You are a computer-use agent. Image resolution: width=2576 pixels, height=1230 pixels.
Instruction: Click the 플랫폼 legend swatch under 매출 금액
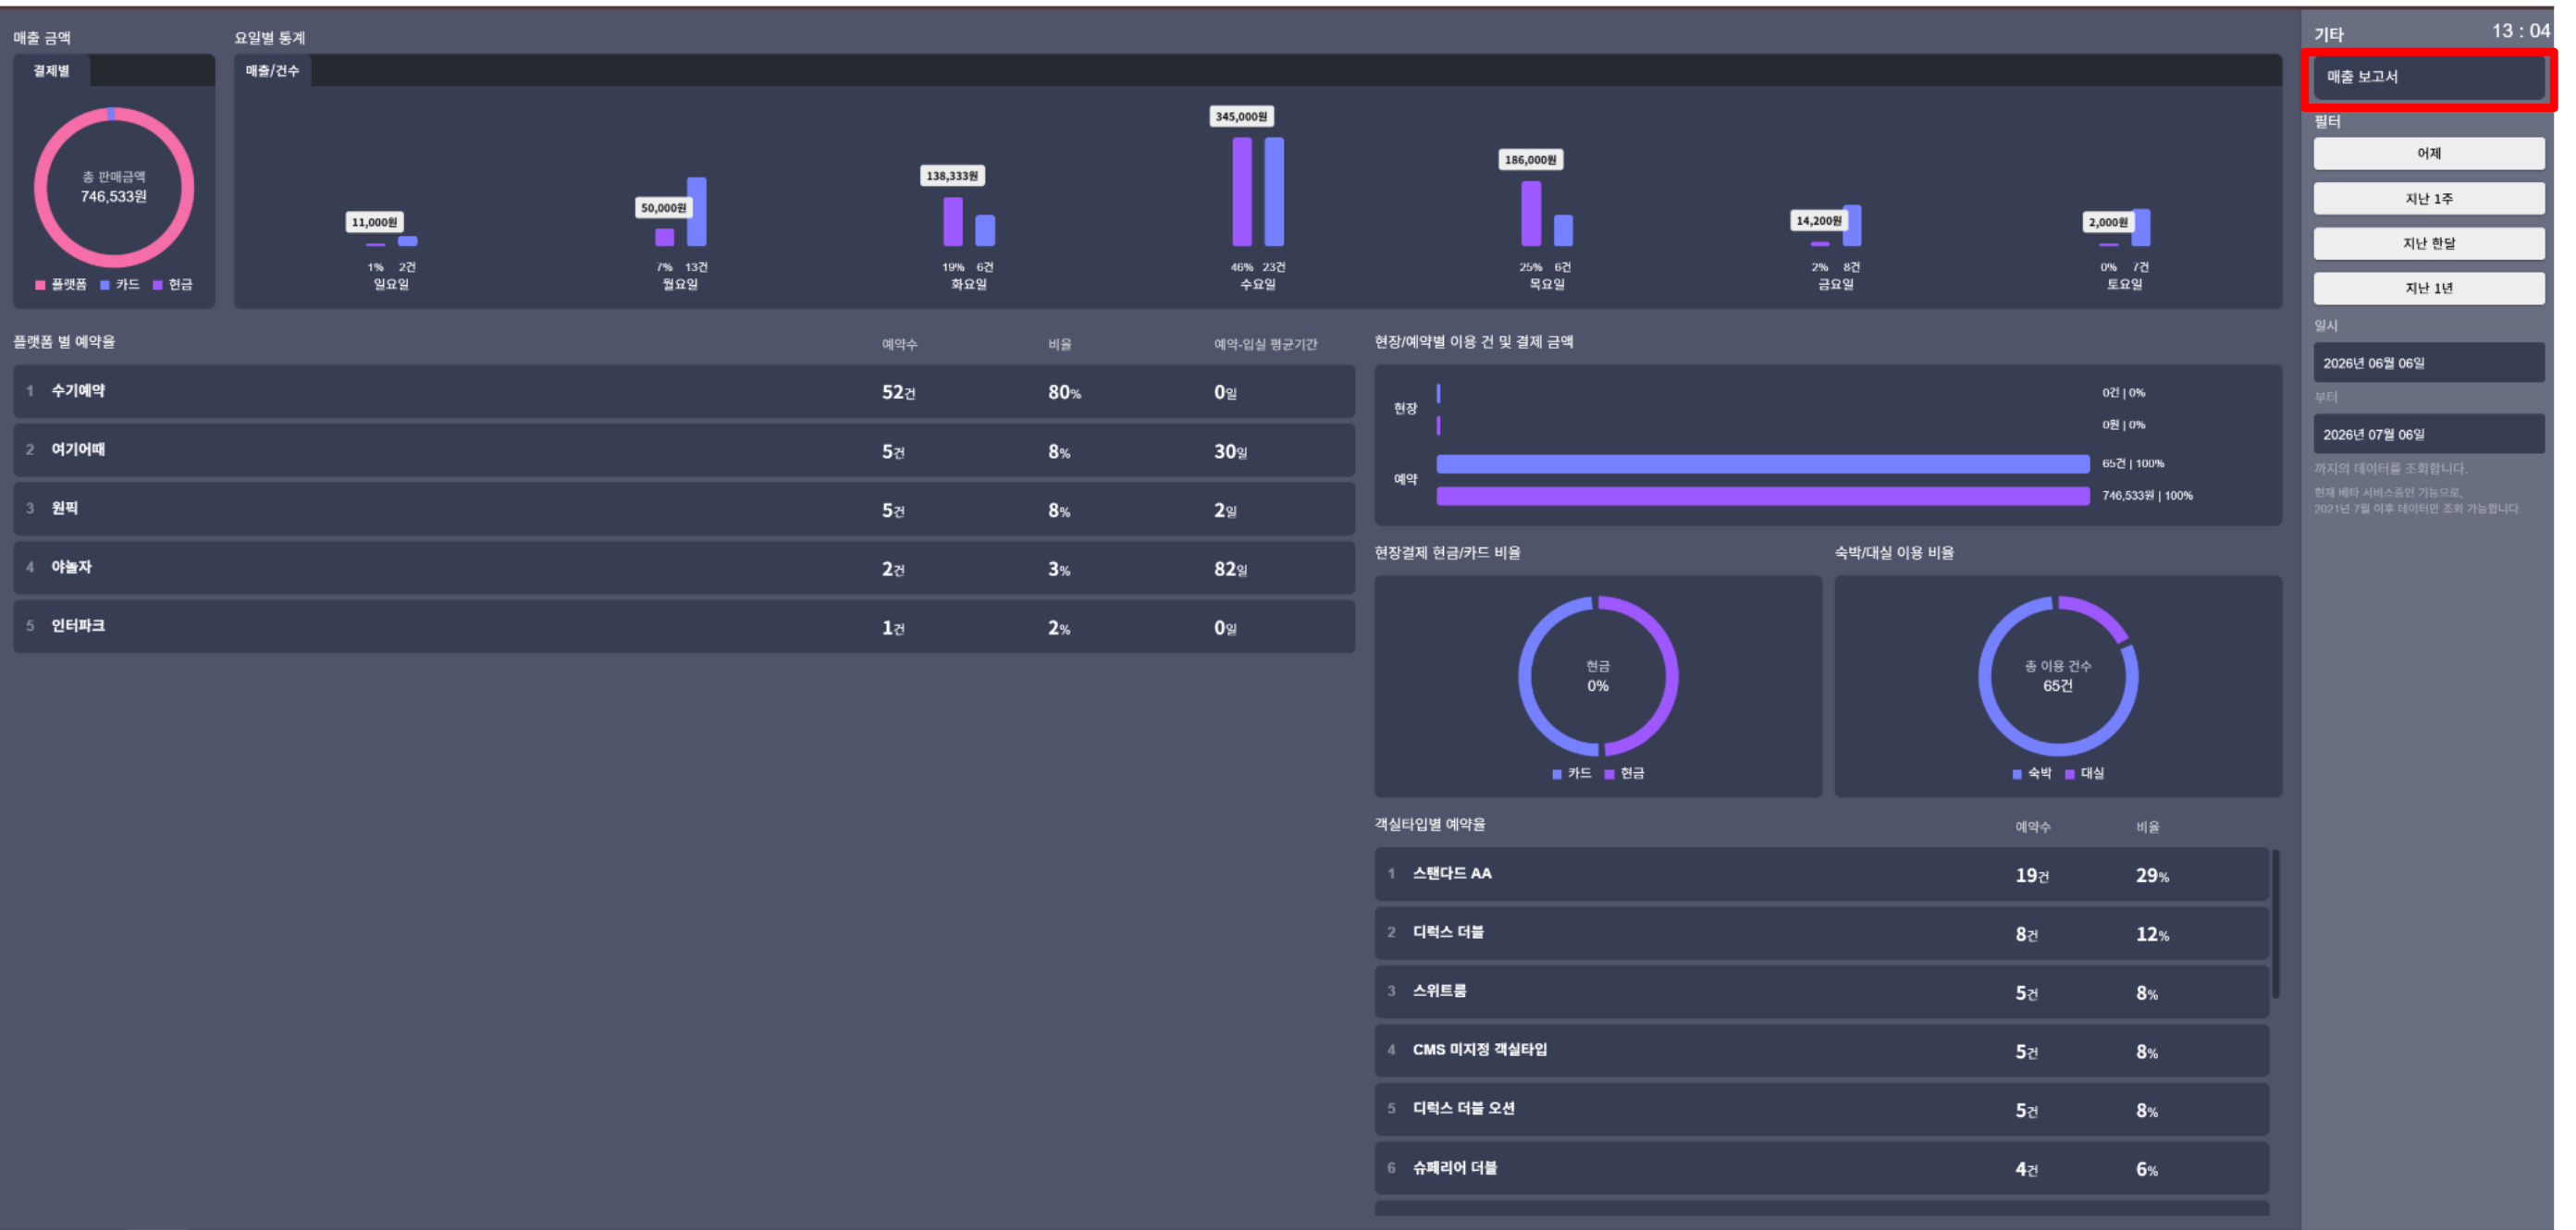(40, 285)
